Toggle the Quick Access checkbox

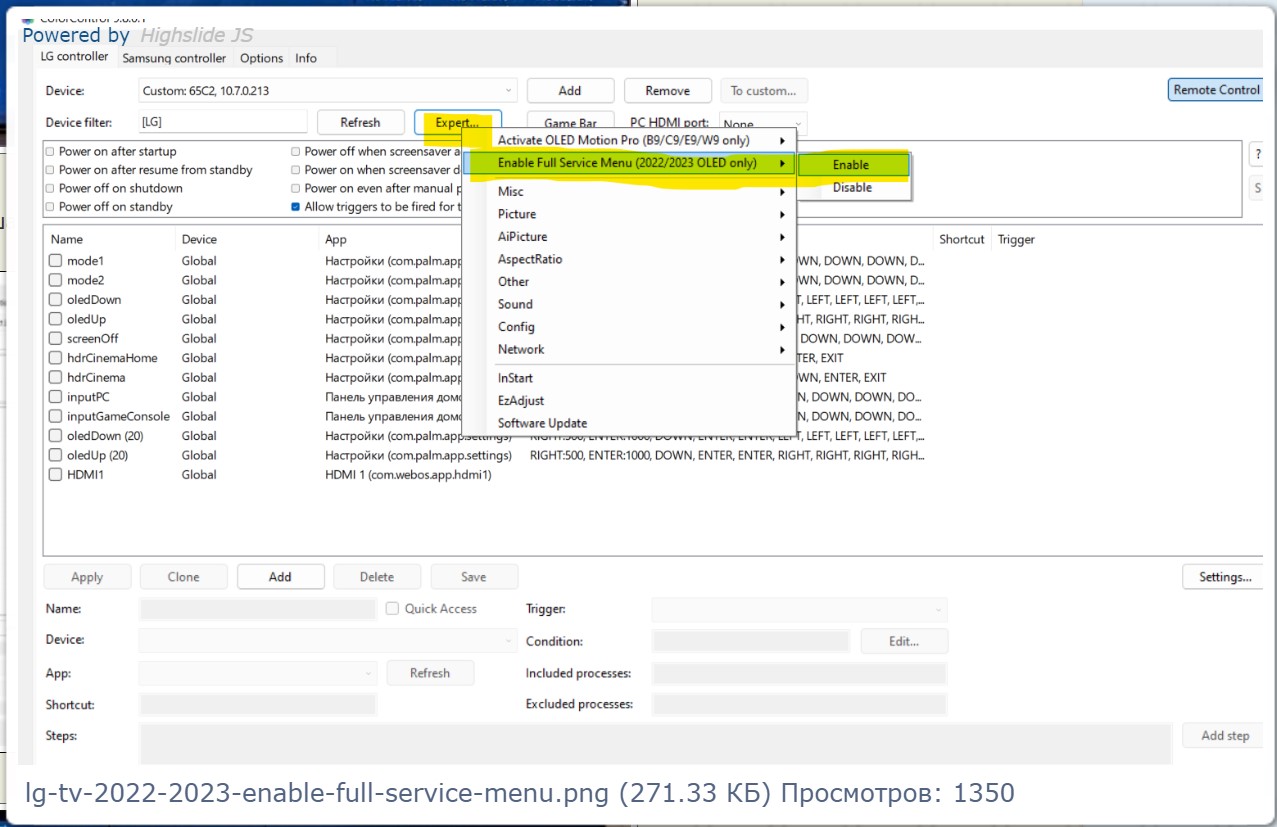(x=392, y=609)
